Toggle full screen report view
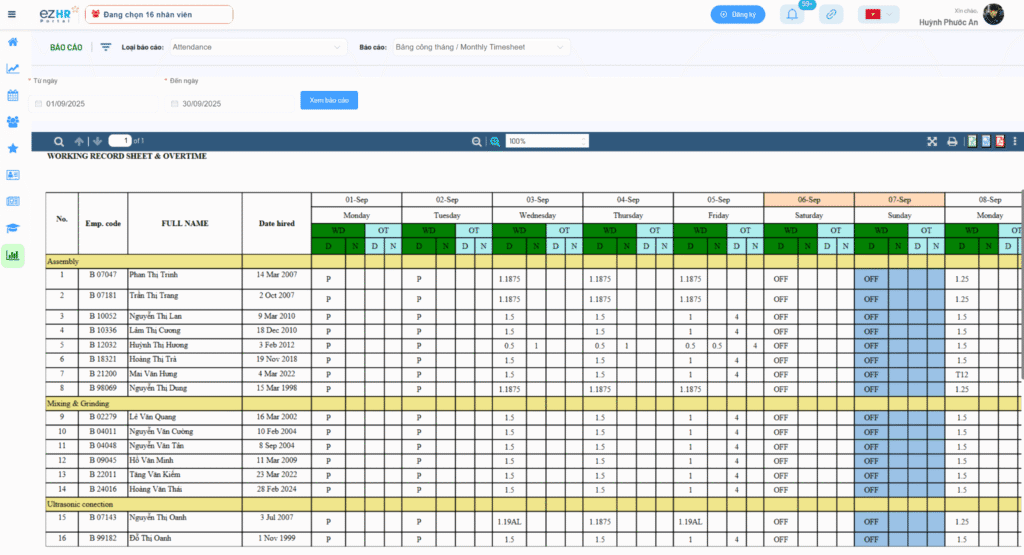The width and height of the screenshot is (1024, 555). click(x=932, y=141)
